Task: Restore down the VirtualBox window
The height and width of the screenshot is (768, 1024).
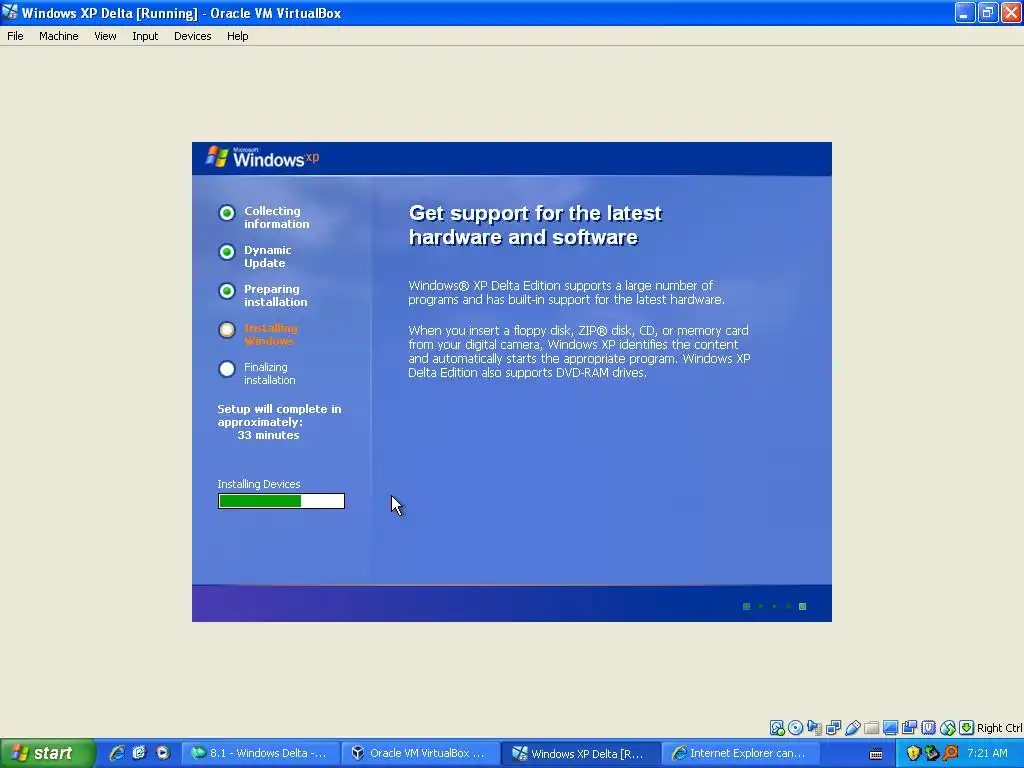Action: click(x=988, y=12)
